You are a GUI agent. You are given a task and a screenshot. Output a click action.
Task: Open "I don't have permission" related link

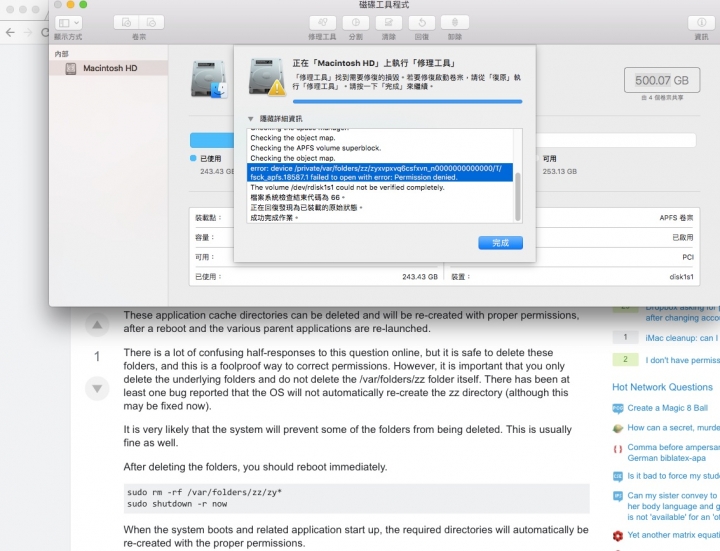coord(682,360)
